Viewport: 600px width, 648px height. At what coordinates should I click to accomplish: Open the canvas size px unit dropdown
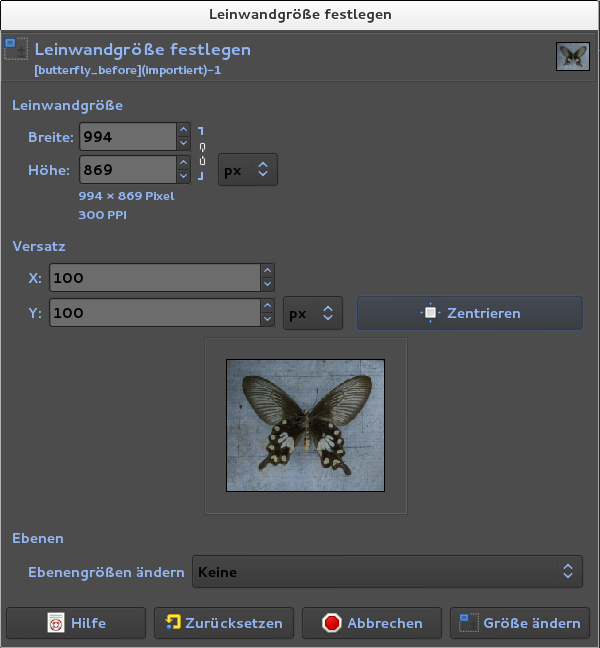tap(248, 170)
